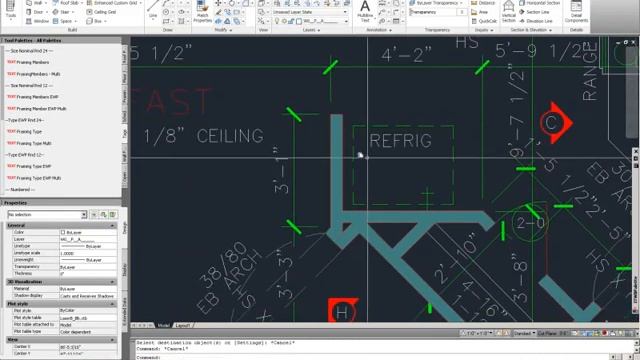The image size is (640, 360).
Task: Expand Section & Elevation panel flyout
Action: tap(531, 30)
